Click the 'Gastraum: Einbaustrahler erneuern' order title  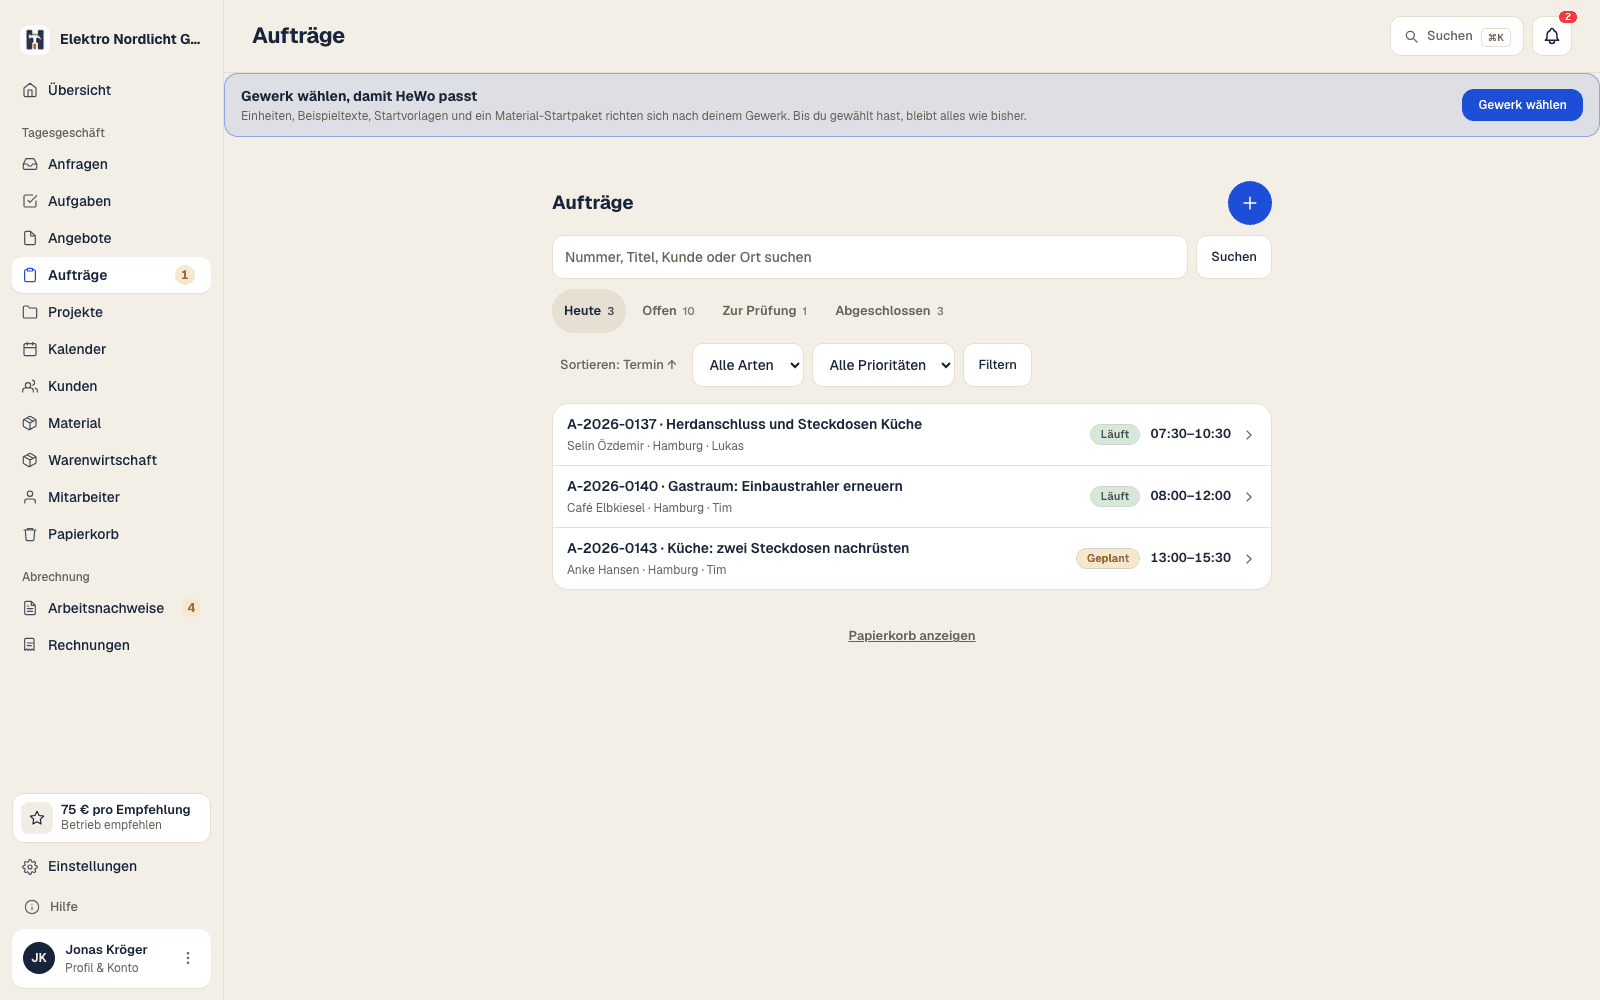click(785, 486)
